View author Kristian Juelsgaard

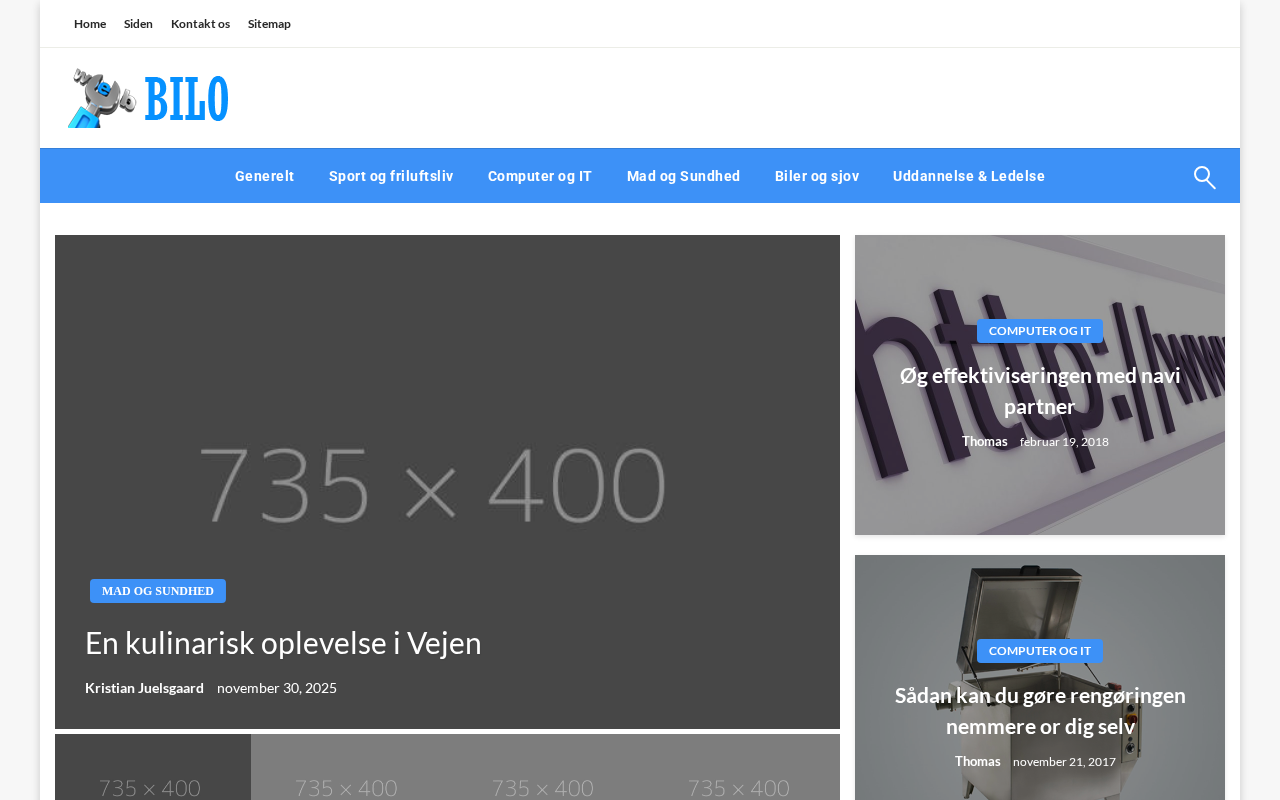(x=144, y=688)
